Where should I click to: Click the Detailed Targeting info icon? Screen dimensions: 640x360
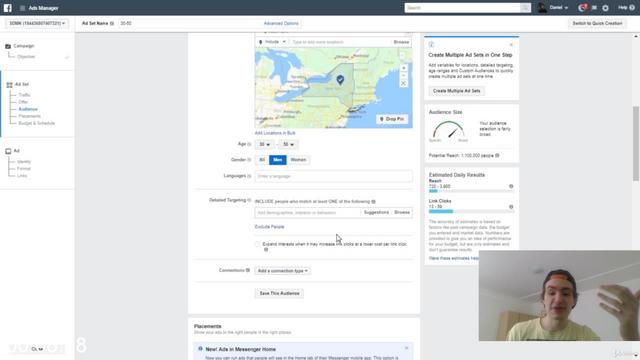pyautogui.click(x=249, y=200)
